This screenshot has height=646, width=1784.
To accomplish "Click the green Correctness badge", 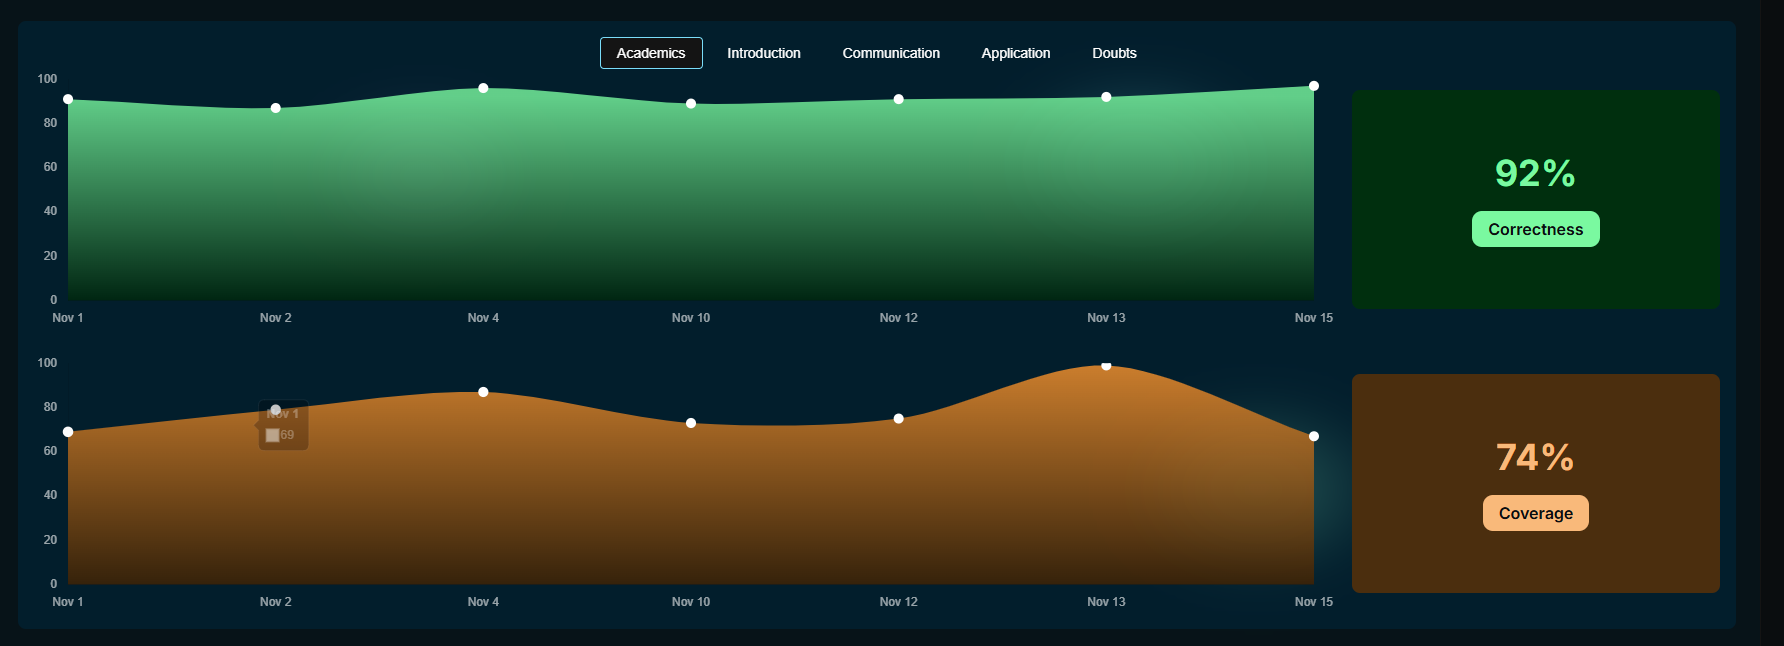I will (x=1535, y=229).
